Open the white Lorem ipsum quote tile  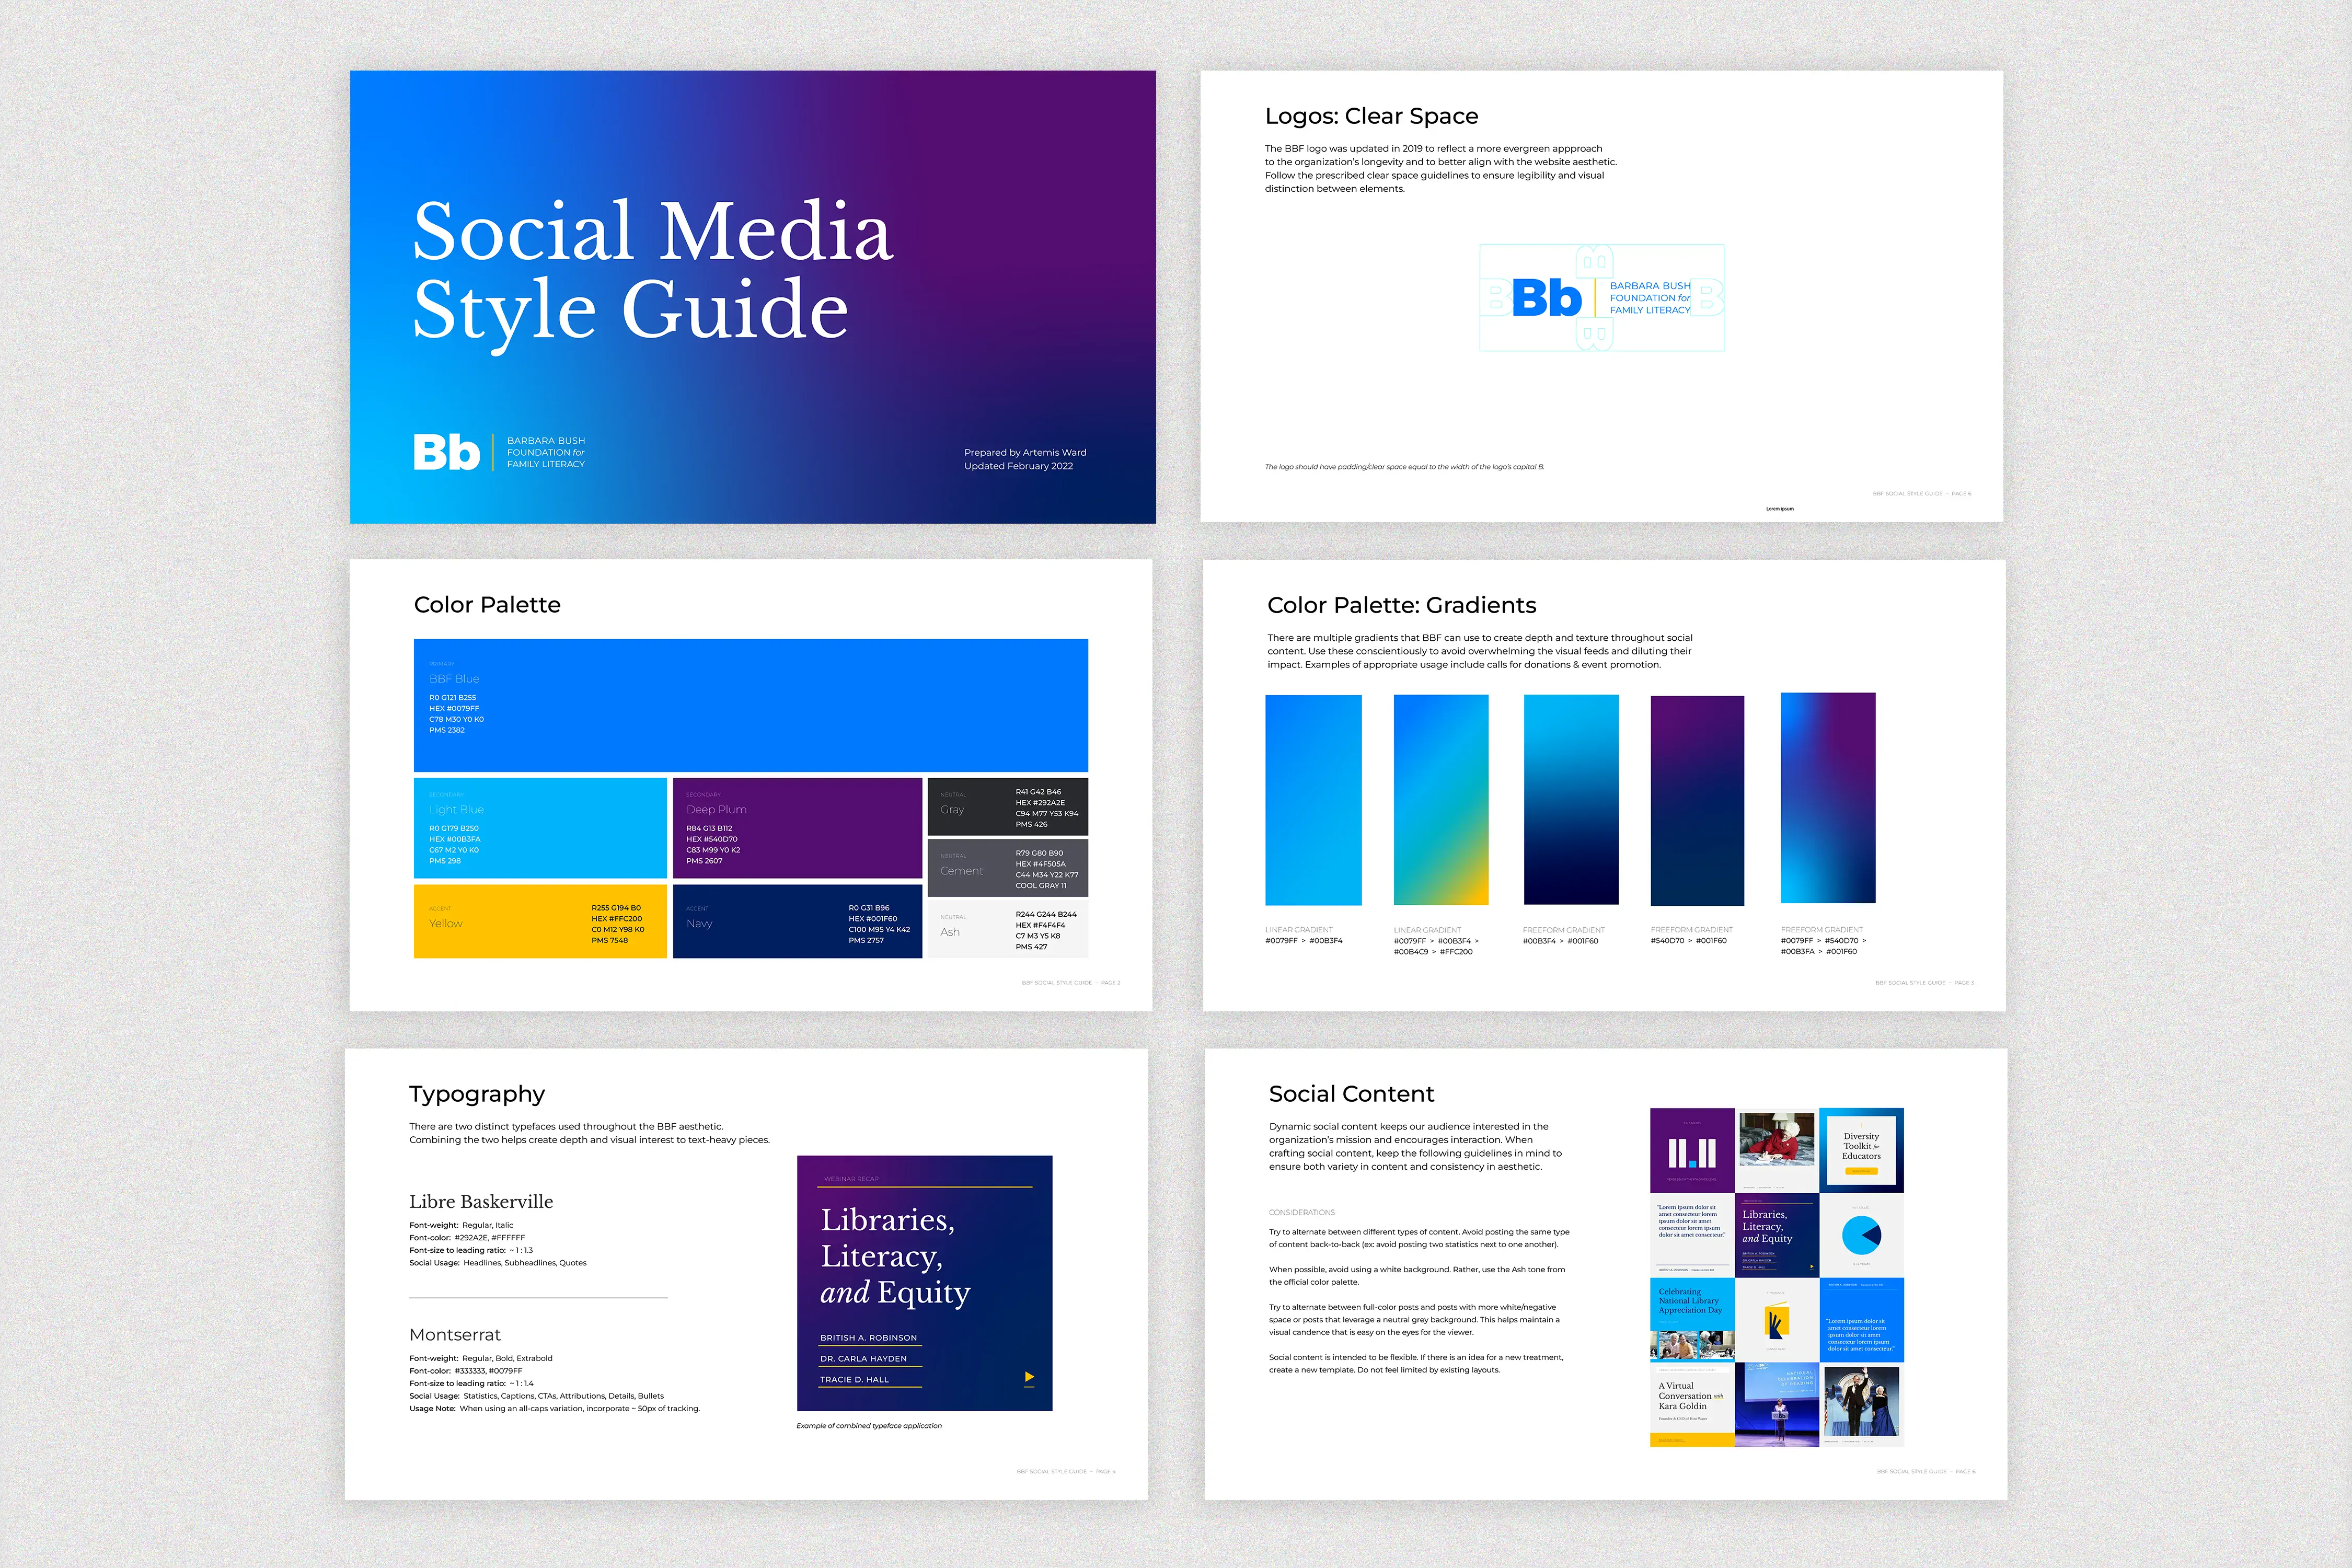pos(1692,1235)
